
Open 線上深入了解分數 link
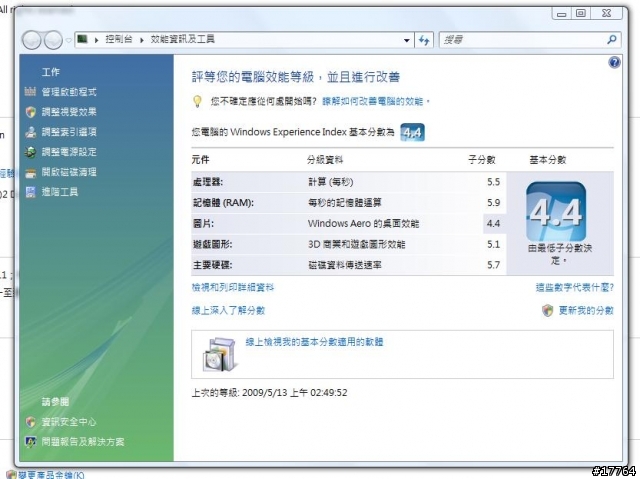(228, 310)
